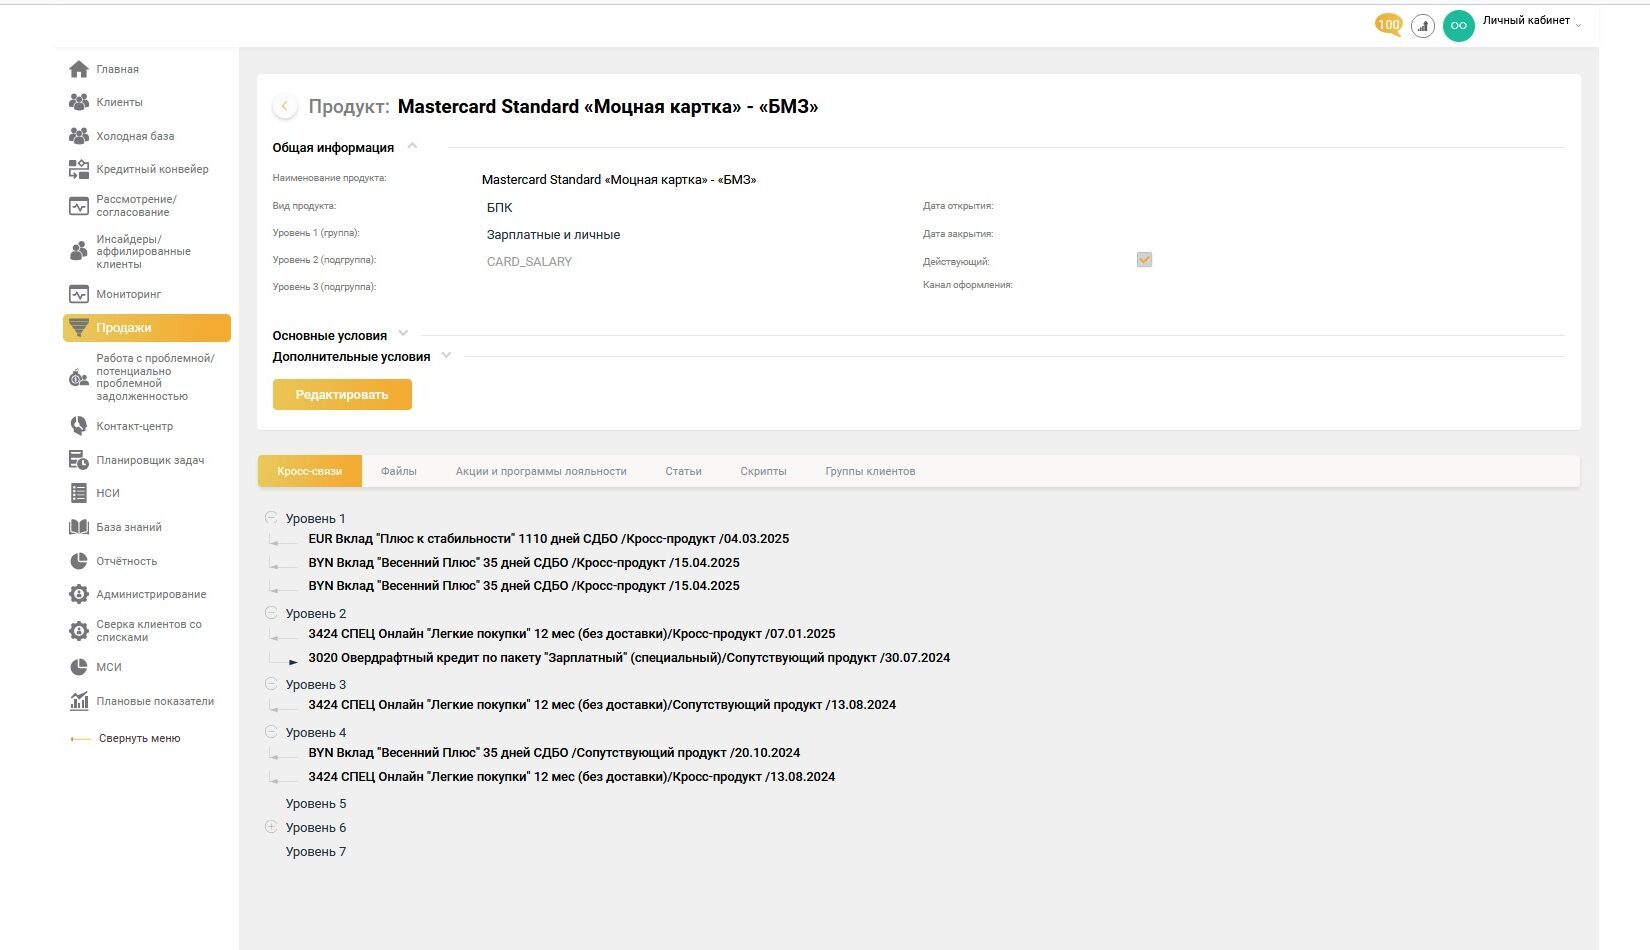Open Планировщик задач icon
The height and width of the screenshot is (950, 1650).
79,460
